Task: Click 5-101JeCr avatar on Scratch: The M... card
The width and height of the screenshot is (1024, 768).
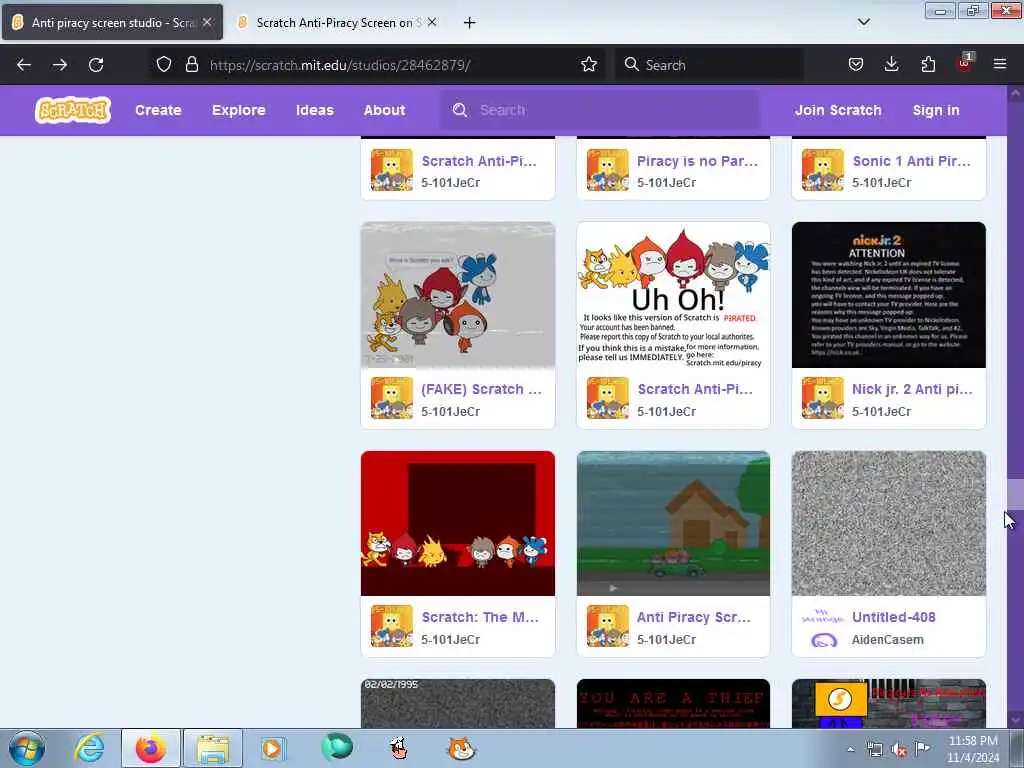Action: (392, 626)
